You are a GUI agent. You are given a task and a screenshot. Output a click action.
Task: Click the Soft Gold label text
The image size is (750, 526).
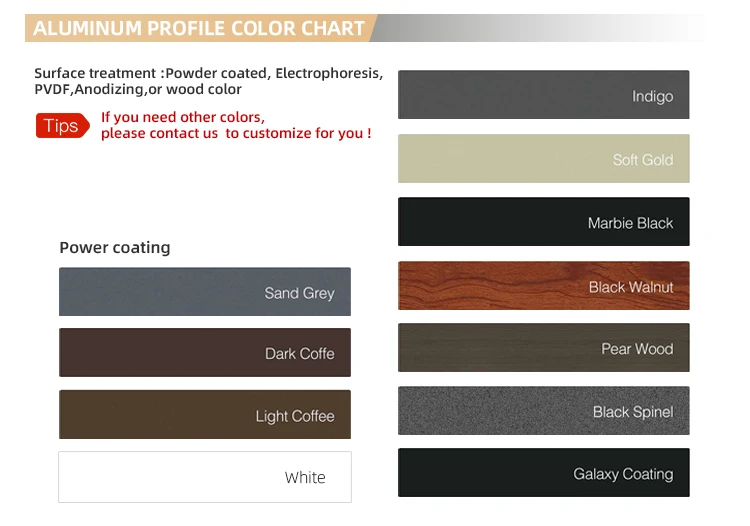click(x=643, y=160)
